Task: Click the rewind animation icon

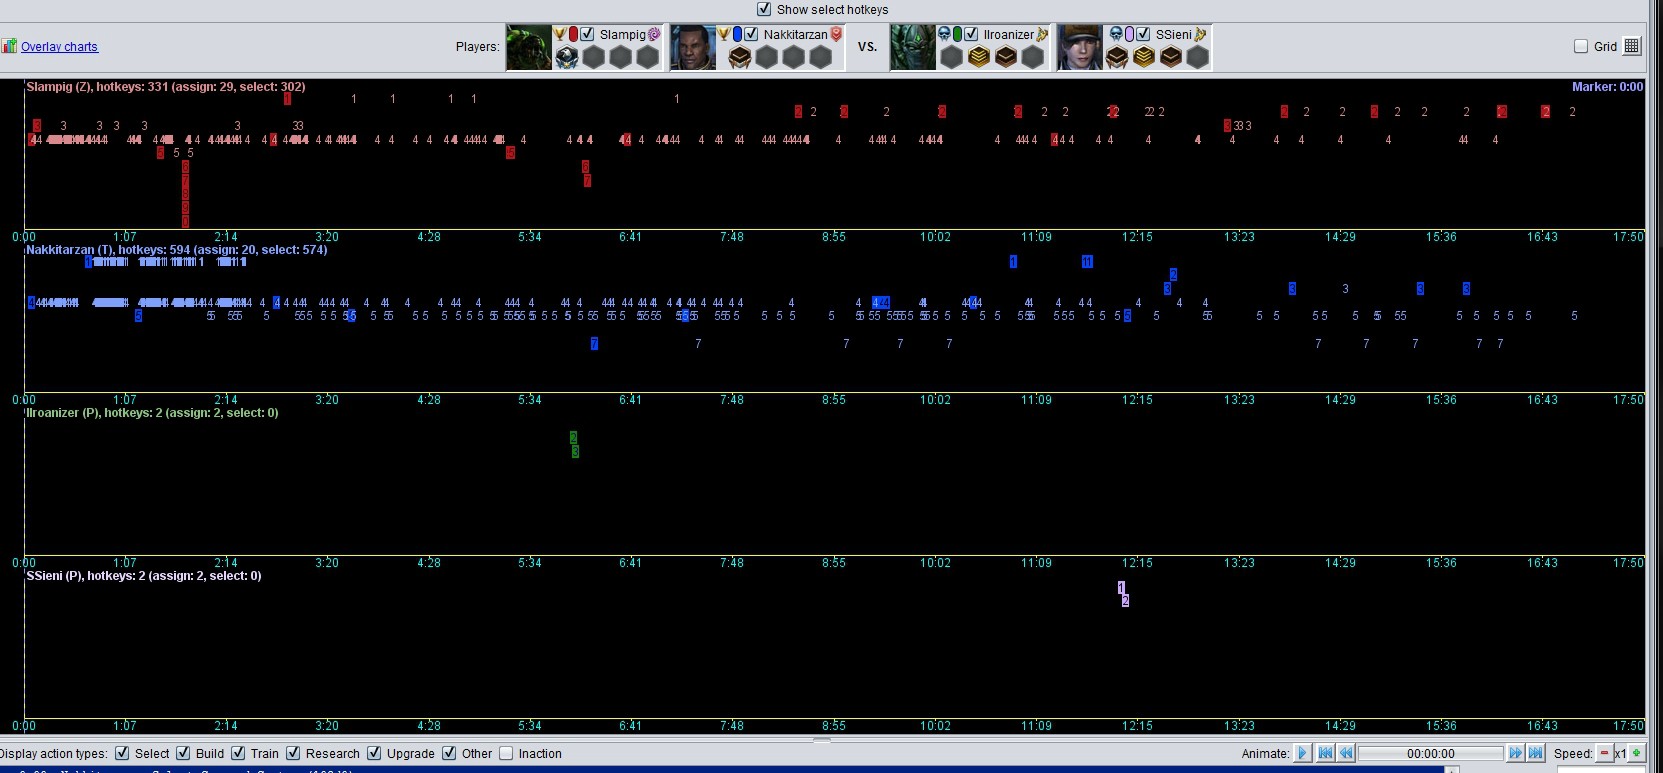Action: [1346, 753]
